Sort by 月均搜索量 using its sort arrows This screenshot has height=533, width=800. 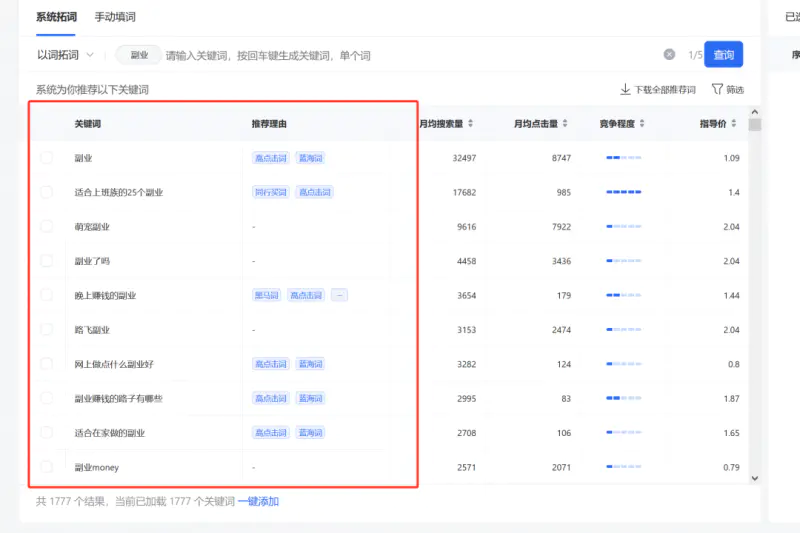point(471,124)
